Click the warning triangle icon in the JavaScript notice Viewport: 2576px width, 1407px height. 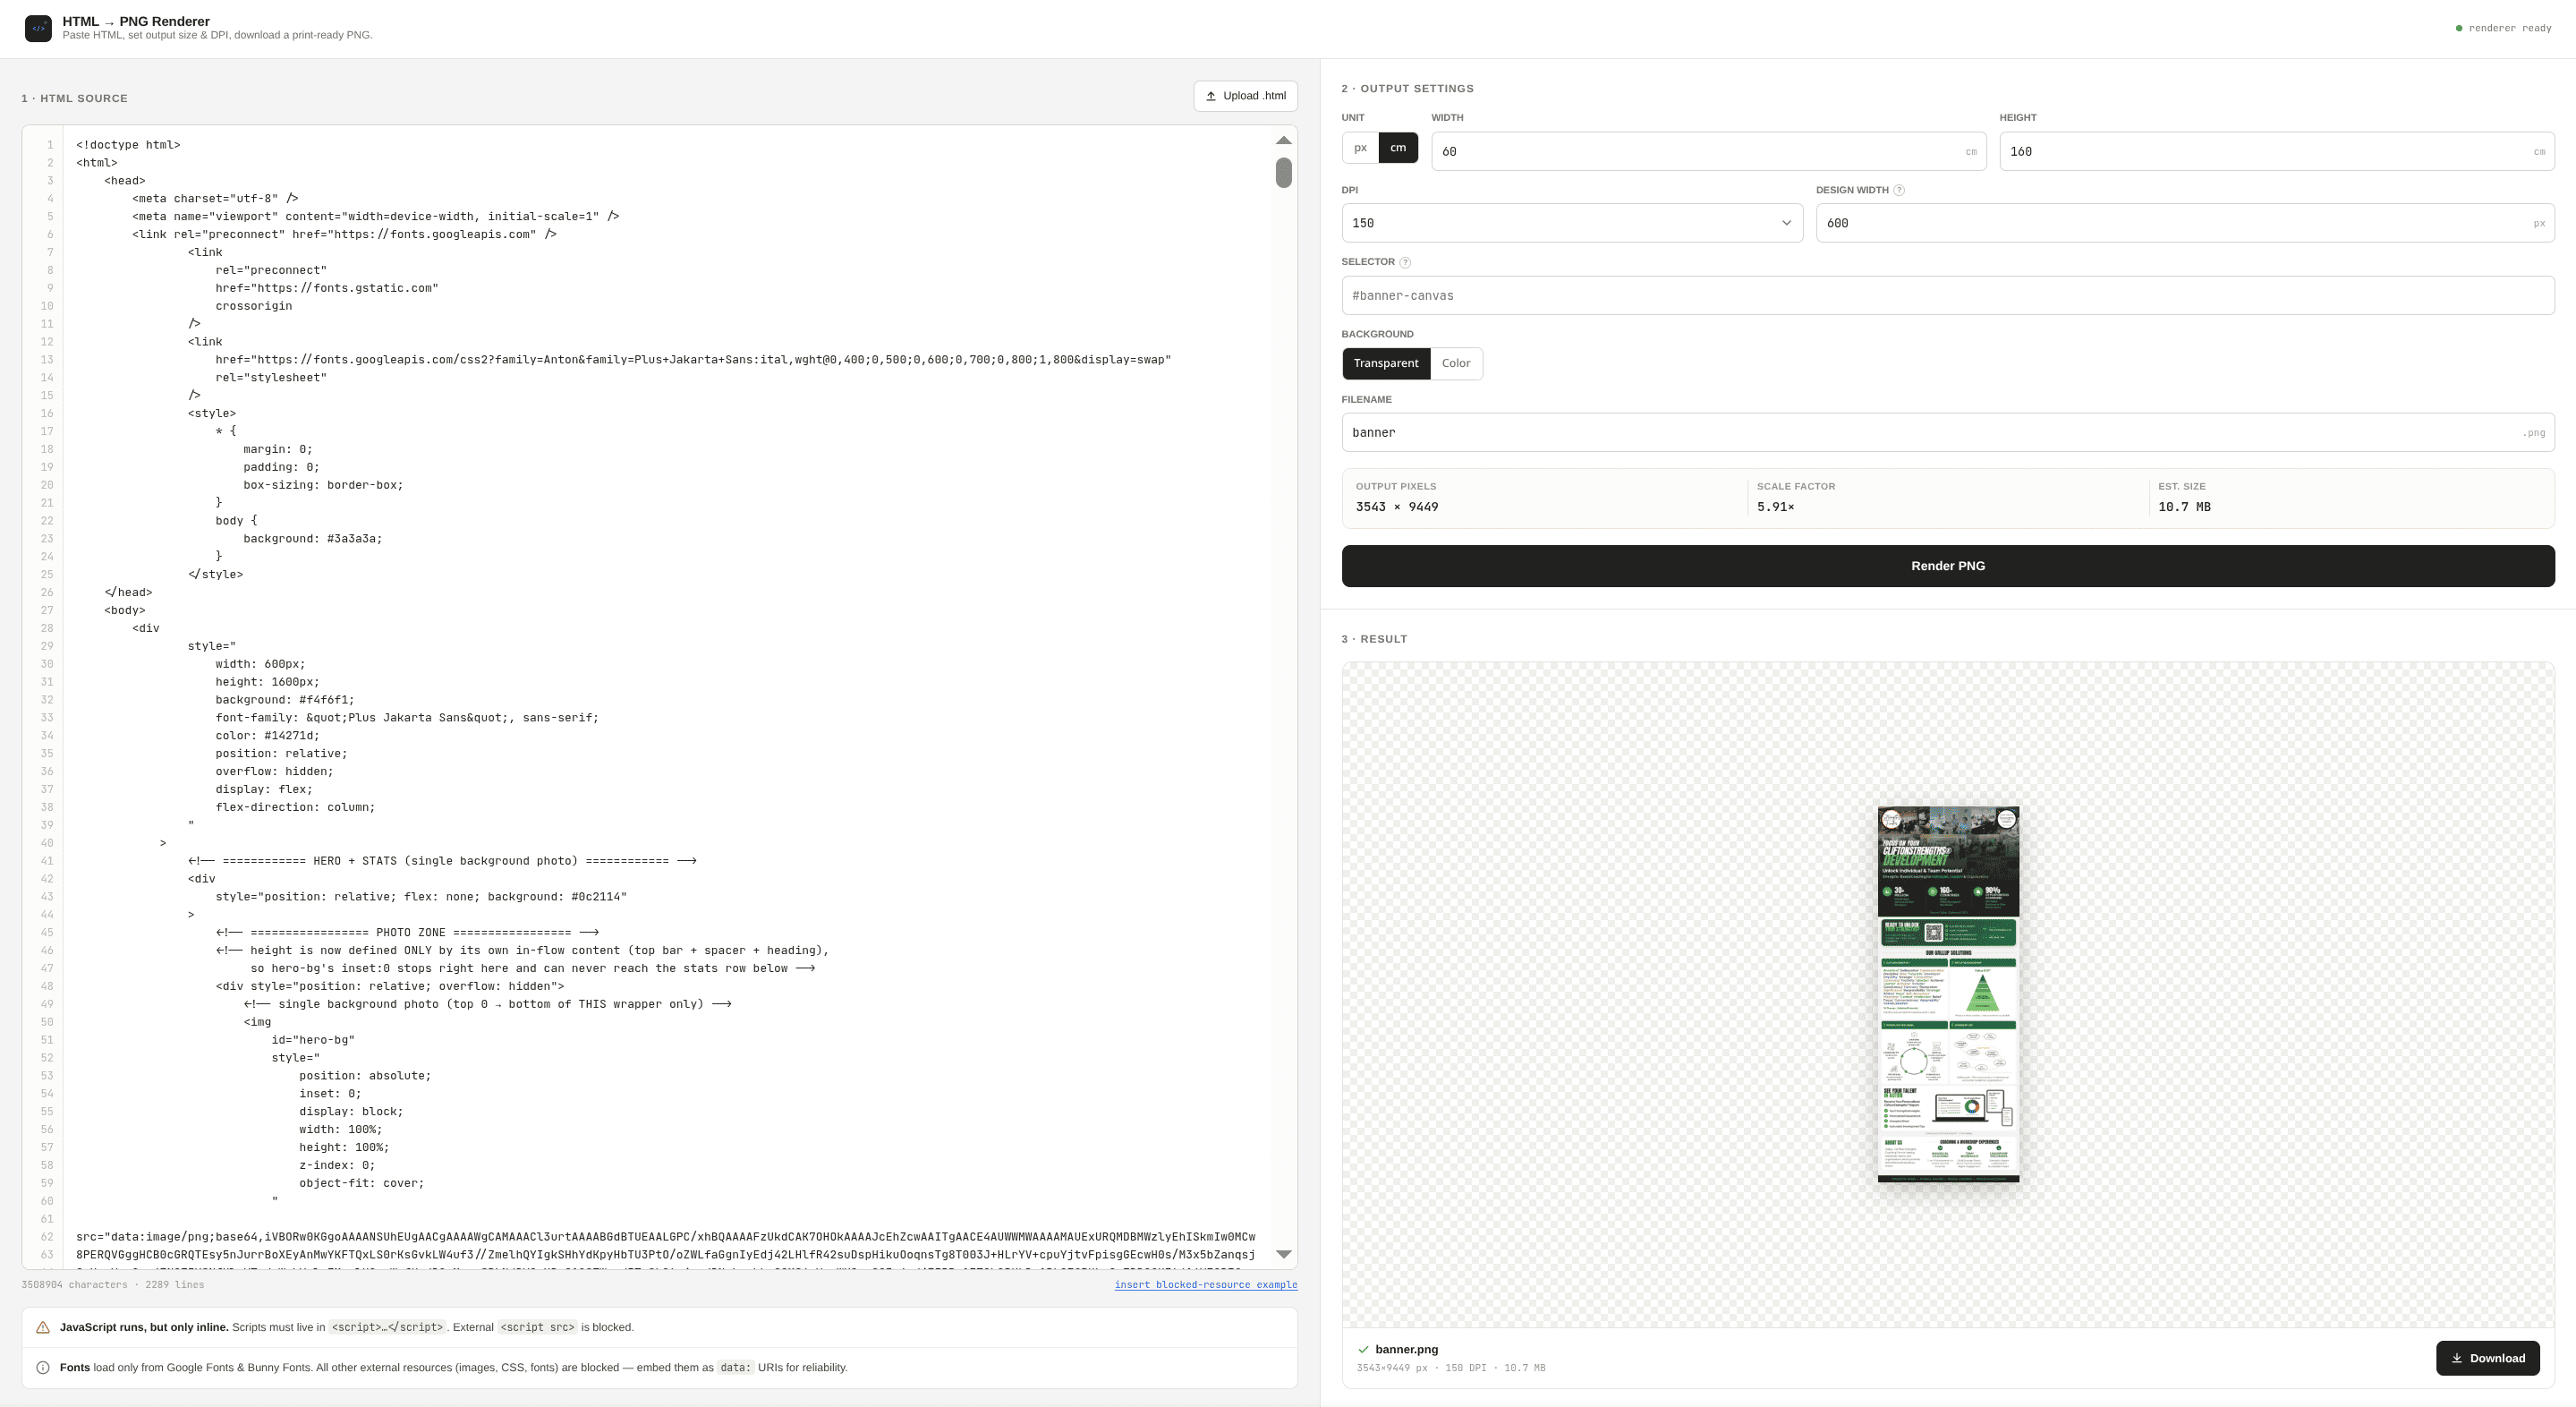[43, 1328]
